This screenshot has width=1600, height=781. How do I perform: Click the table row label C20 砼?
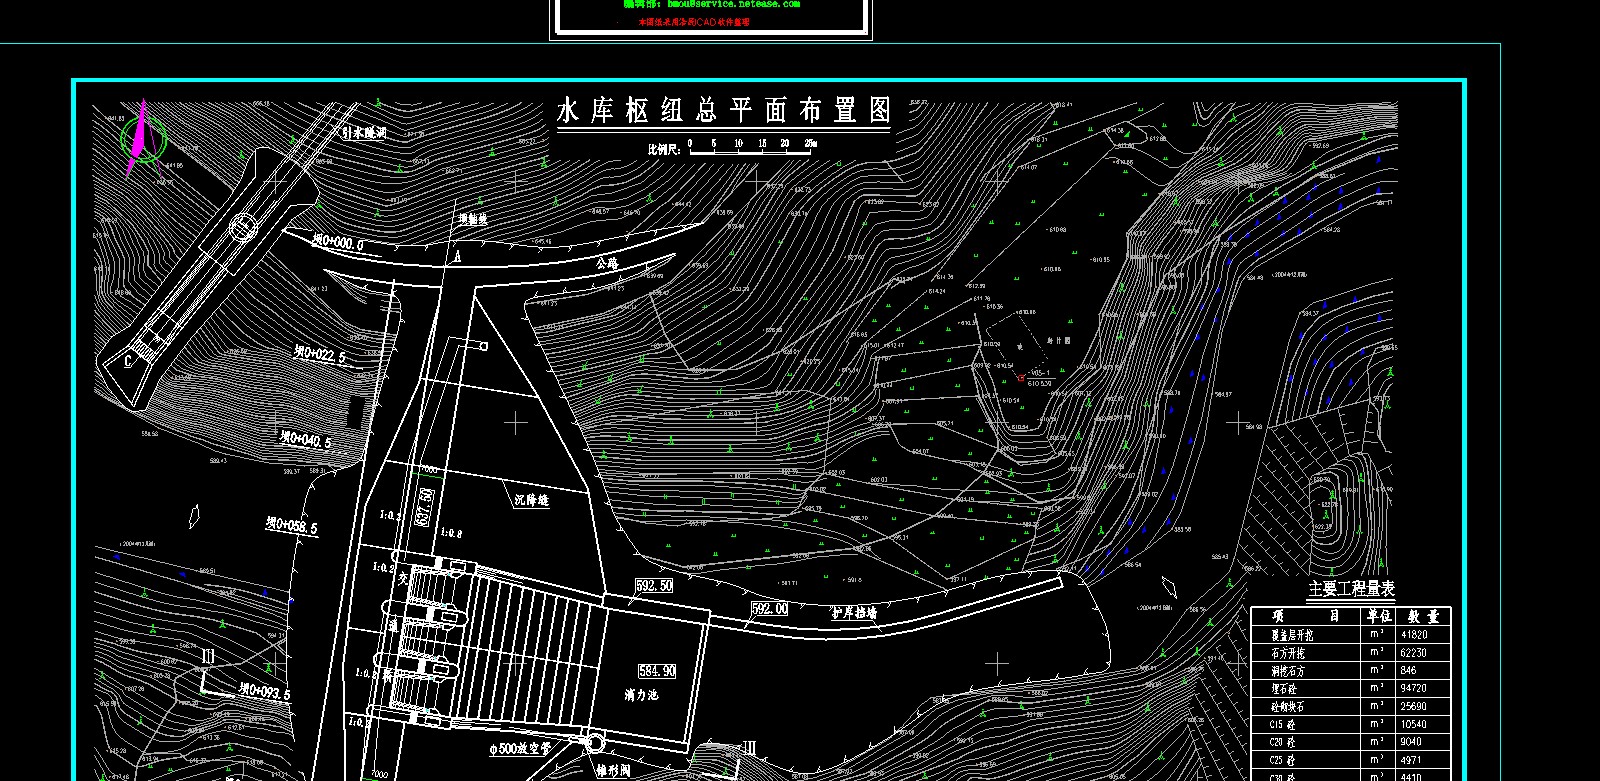(1283, 742)
